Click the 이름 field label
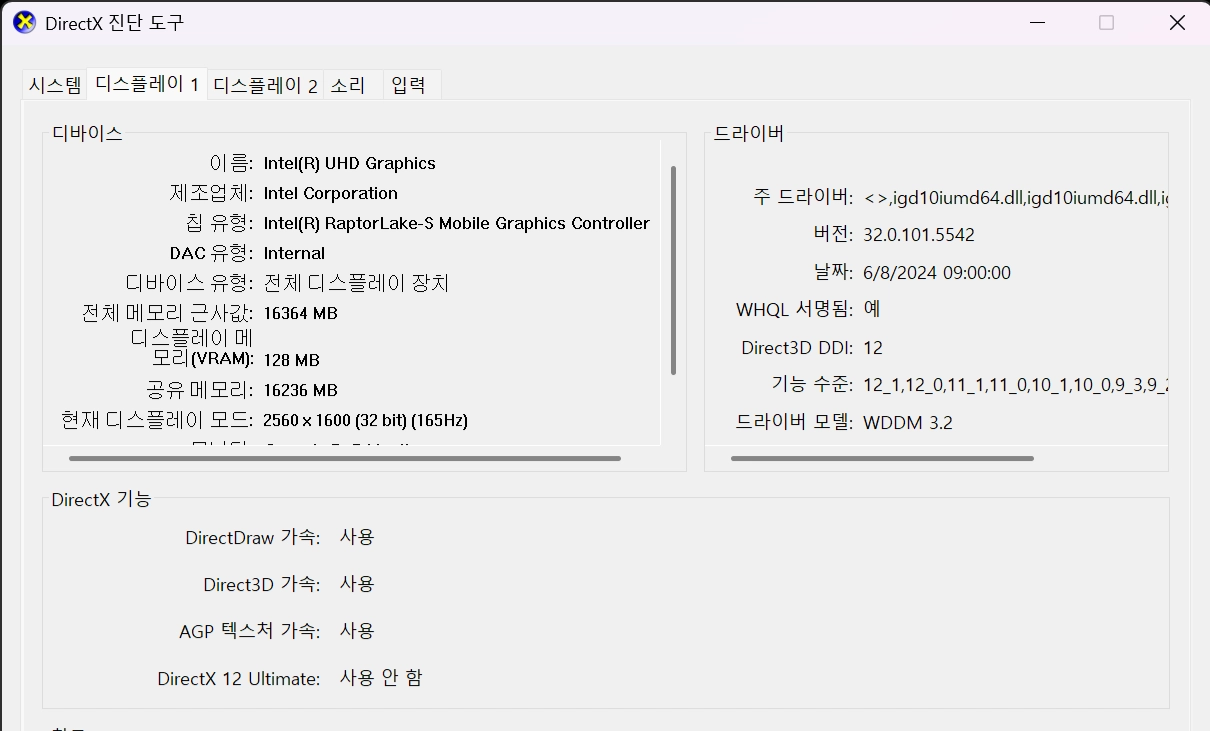The image size is (1210, 731). tap(231, 163)
